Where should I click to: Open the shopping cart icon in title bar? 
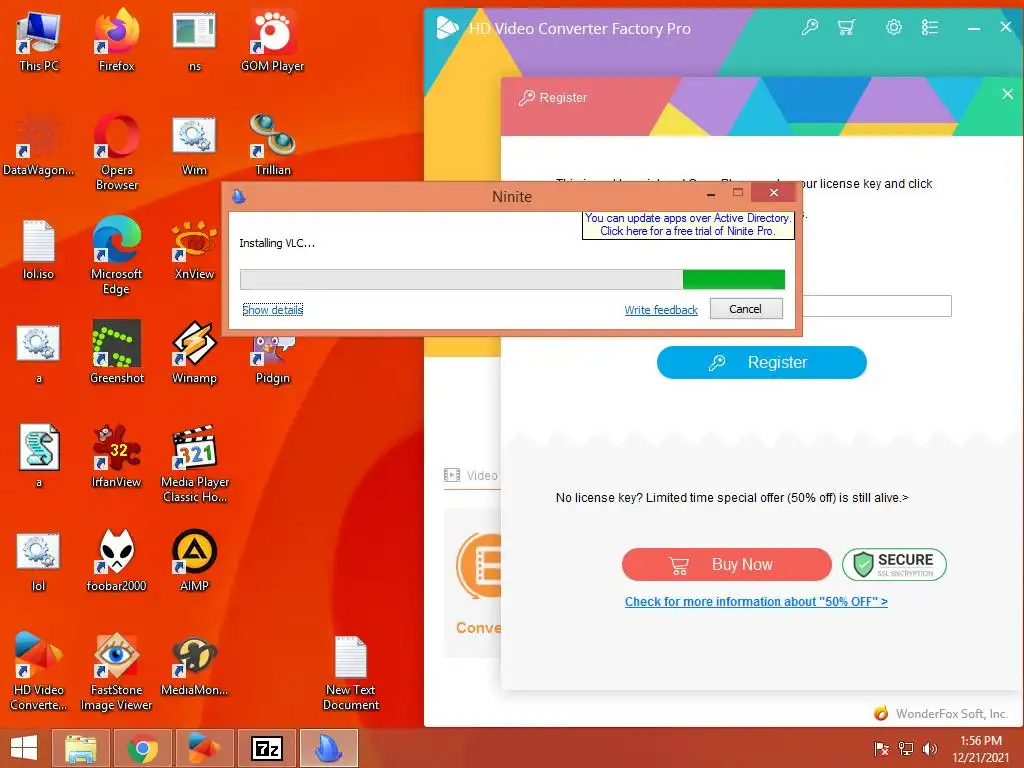coord(846,27)
